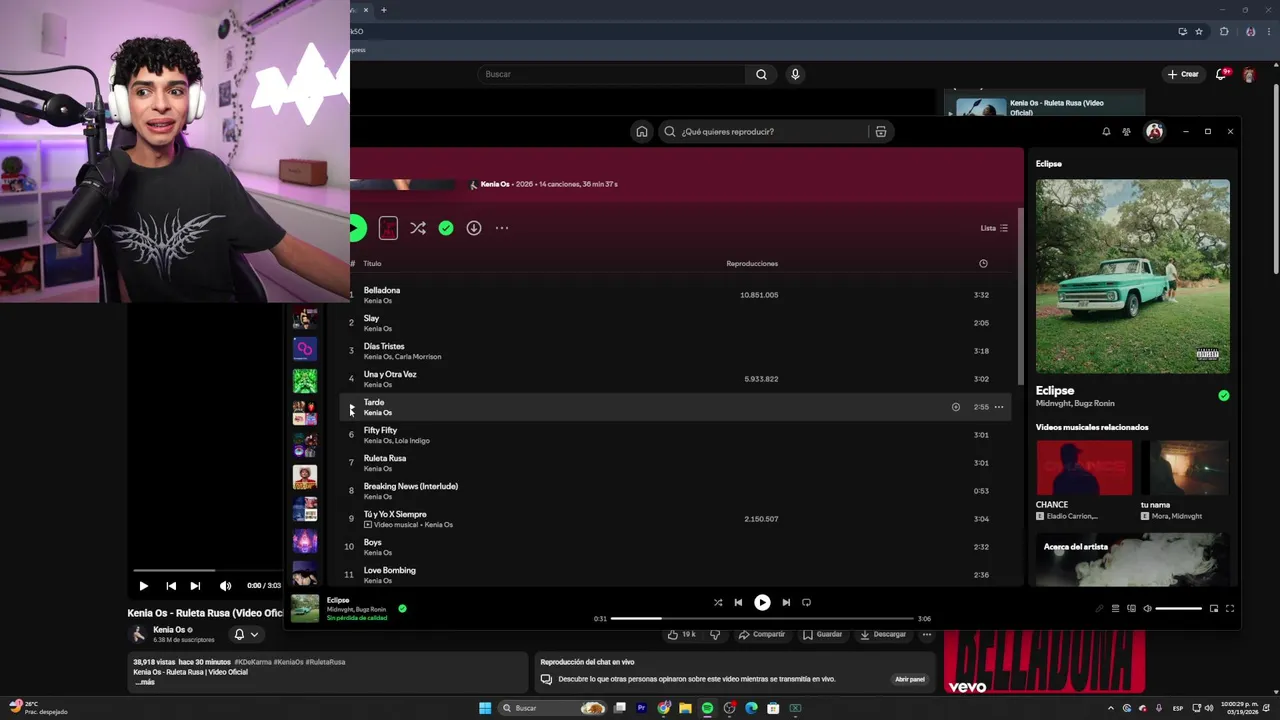Click the YouTube Buscar search field
Viewport: 1280px width, 720px height.
point(612,74)
